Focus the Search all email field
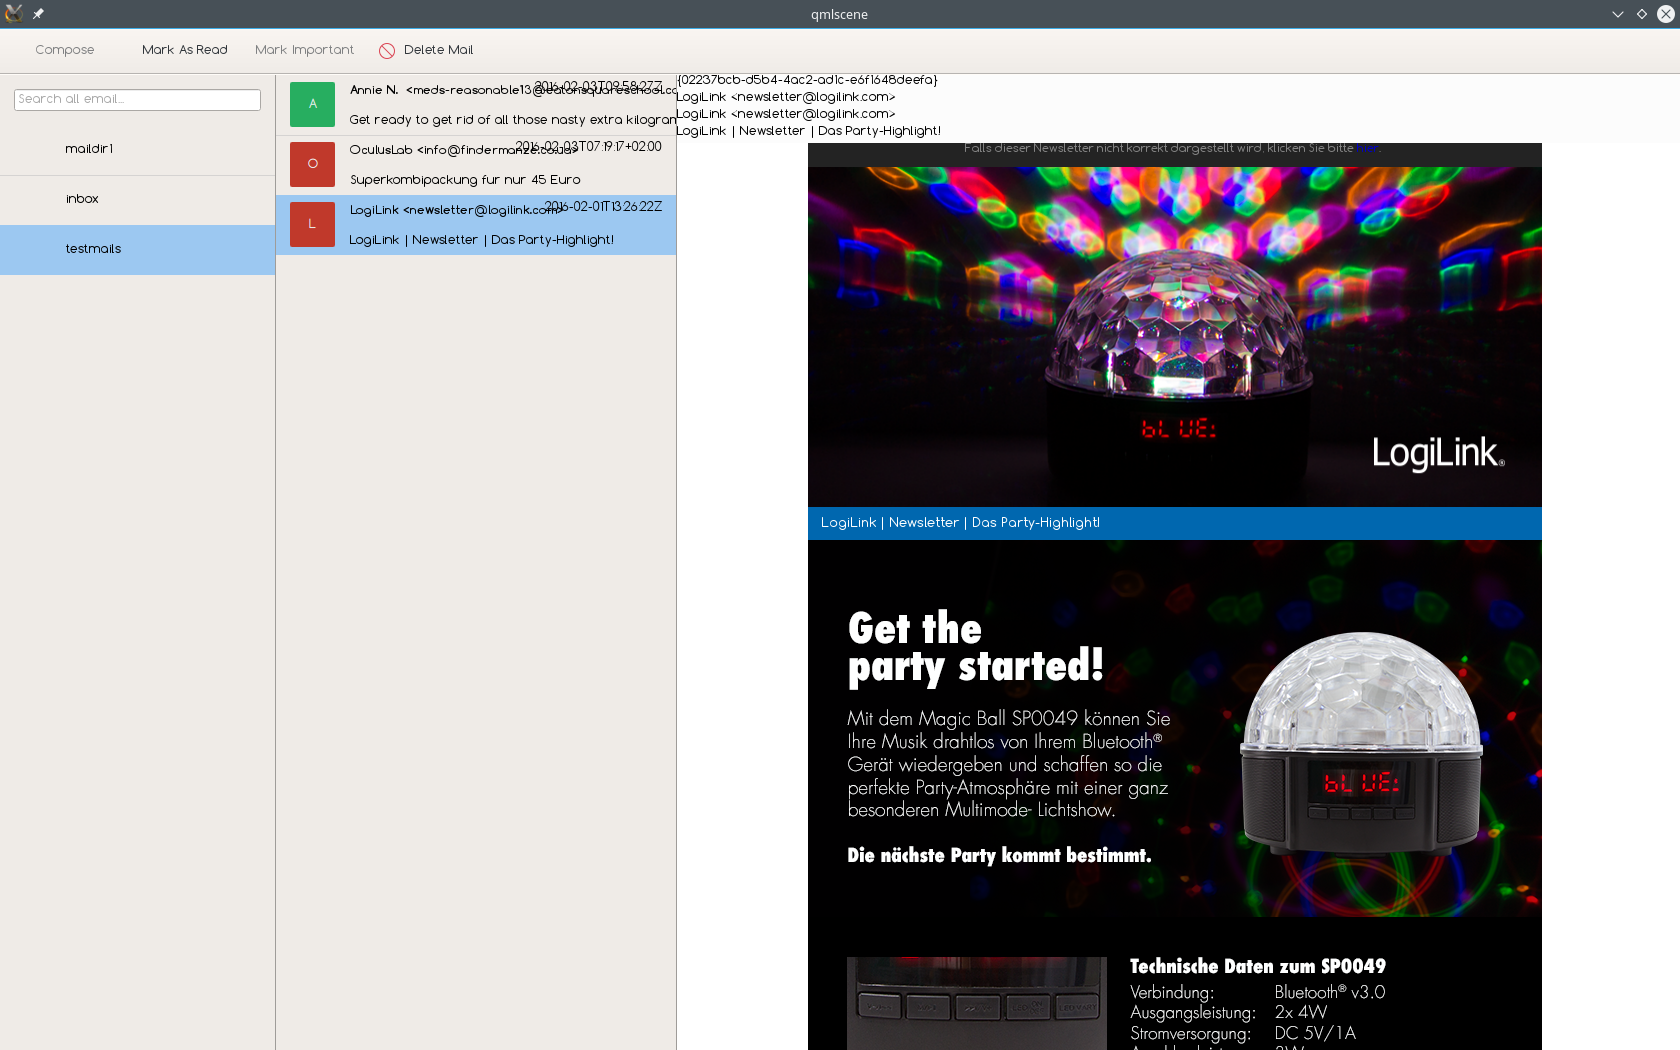Image resolution: width=1680 pixels, height=1050 pixels. pyautogui.click(x=137, y=99)
